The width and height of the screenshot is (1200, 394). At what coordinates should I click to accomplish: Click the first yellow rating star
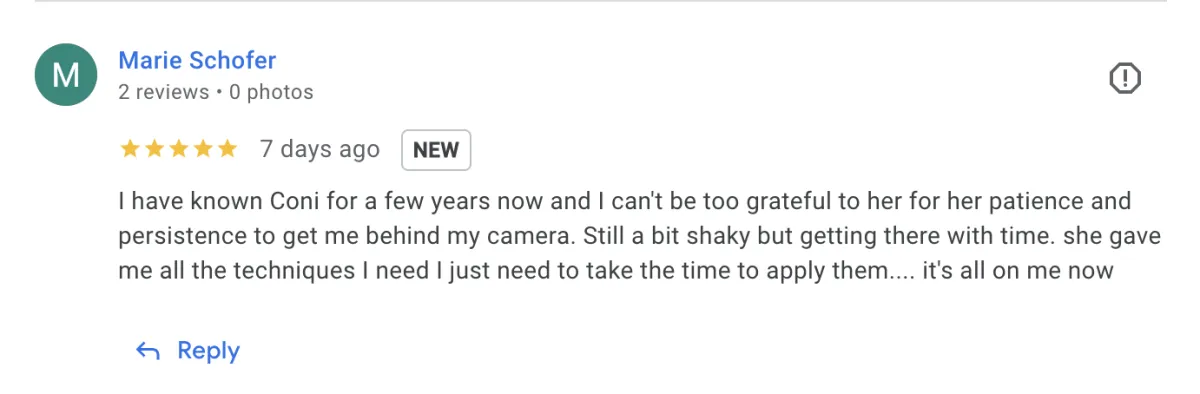pyautogui.click(x=129, y=150)
